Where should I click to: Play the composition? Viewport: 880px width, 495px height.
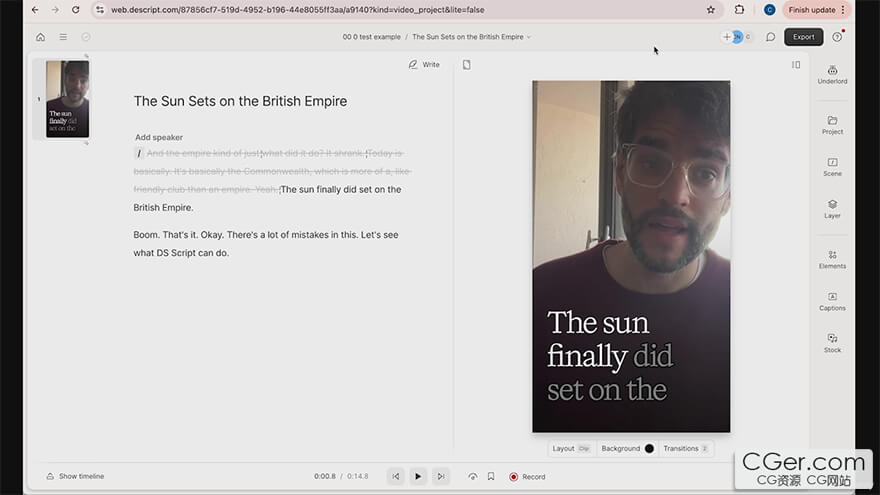[x=418, y=476]
